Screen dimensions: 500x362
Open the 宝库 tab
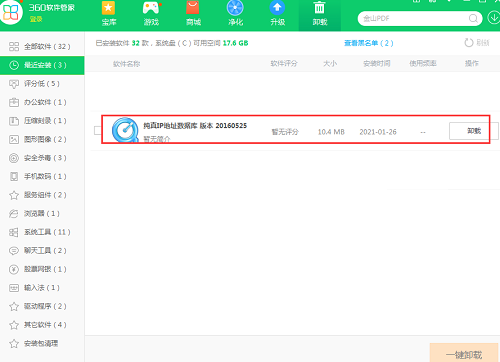click(109, 14)
